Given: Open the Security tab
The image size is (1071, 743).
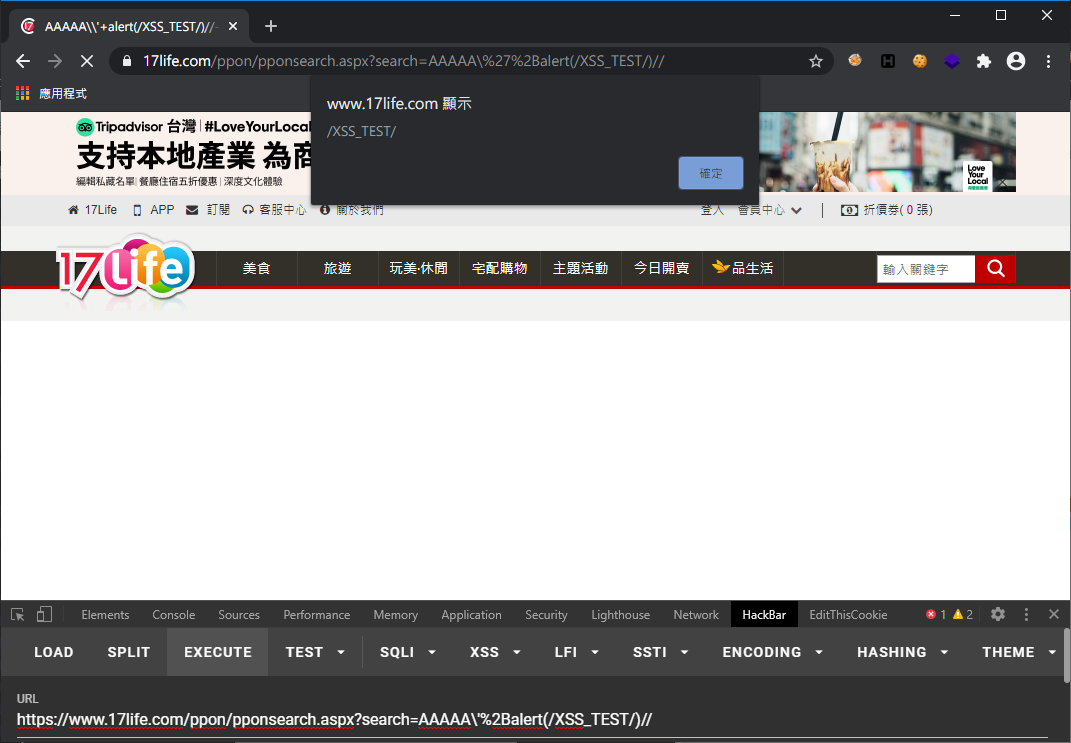Looking at the screenshot, I should (546, 615).
